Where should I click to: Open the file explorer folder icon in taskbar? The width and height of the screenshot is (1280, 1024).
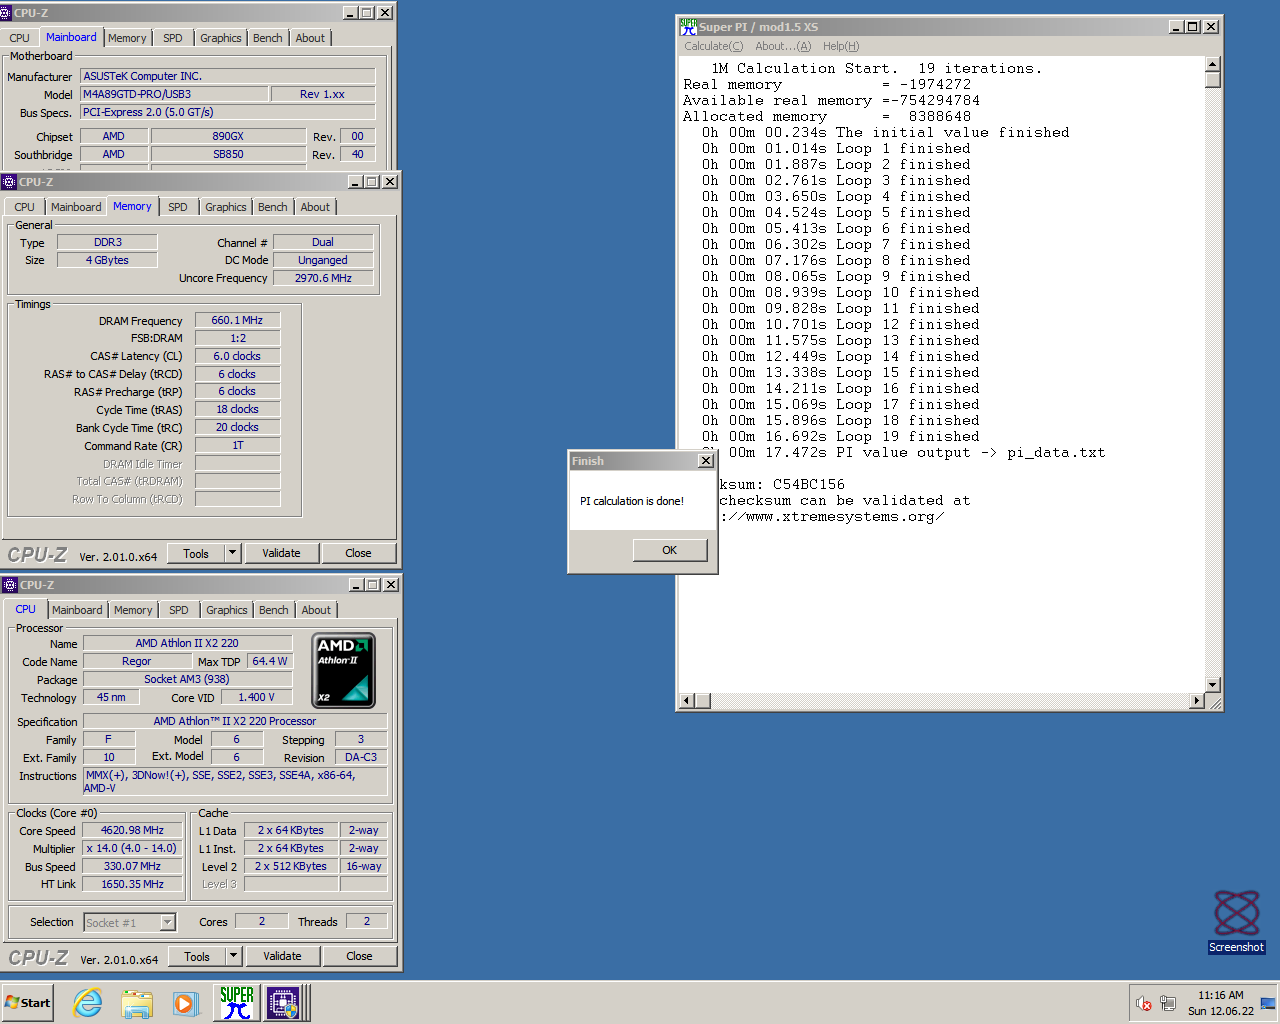[137, 1003]
